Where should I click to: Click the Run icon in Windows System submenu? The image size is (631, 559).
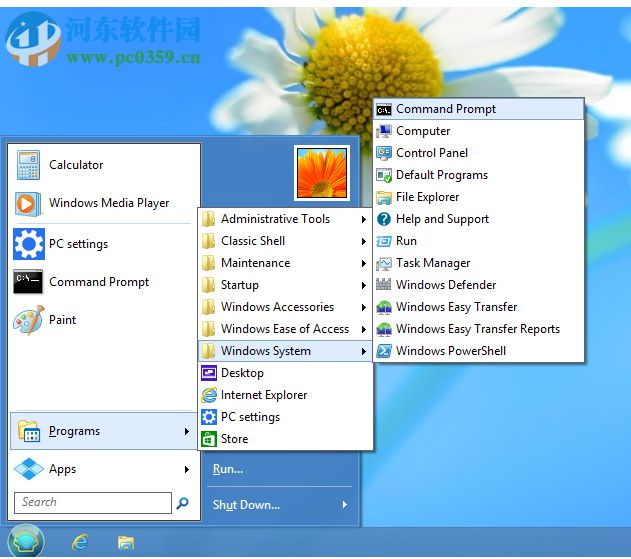click(x=384, y=241)
